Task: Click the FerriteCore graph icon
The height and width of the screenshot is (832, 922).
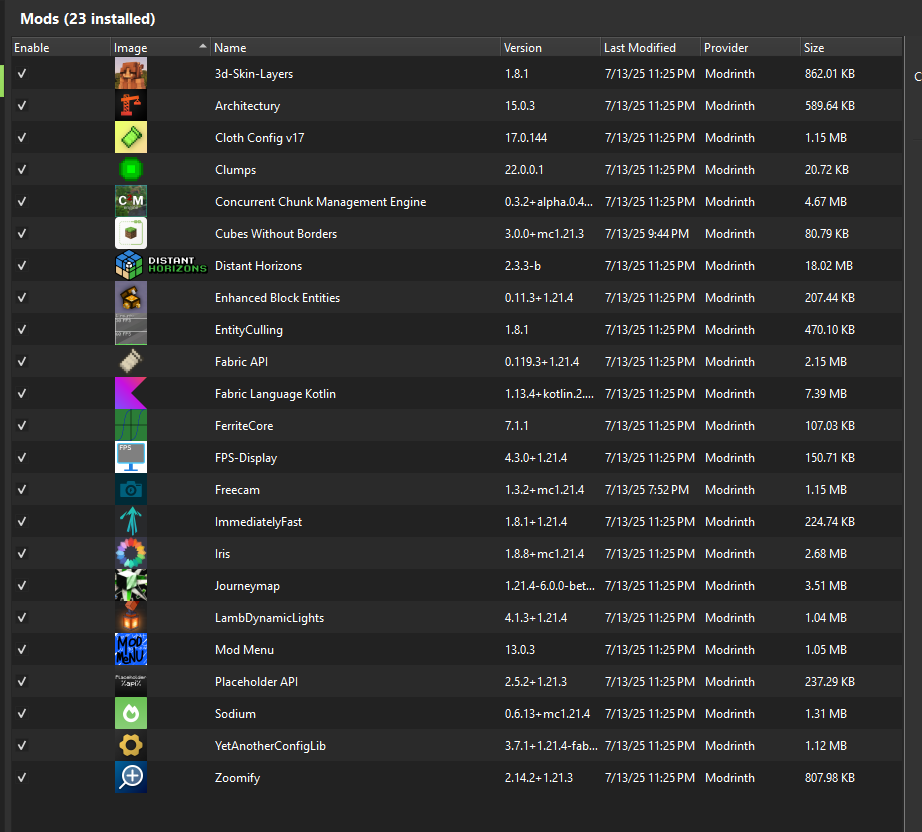Action: (x=131, y=426)
